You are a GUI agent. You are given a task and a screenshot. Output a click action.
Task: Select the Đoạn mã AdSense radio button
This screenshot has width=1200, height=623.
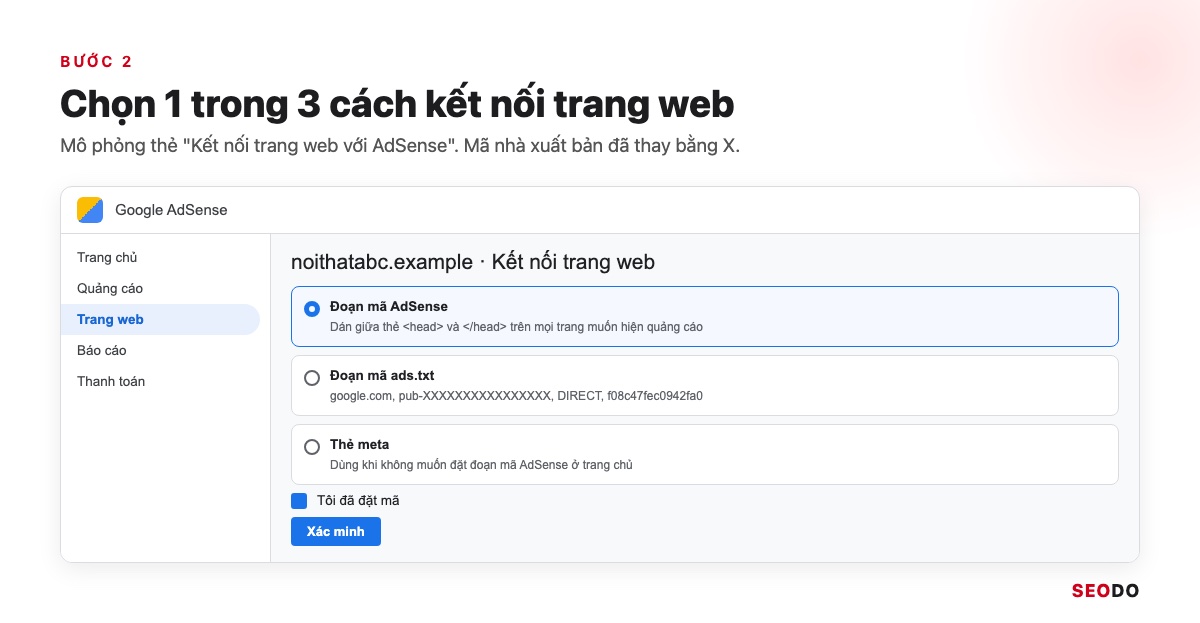(x=312, y=309)
